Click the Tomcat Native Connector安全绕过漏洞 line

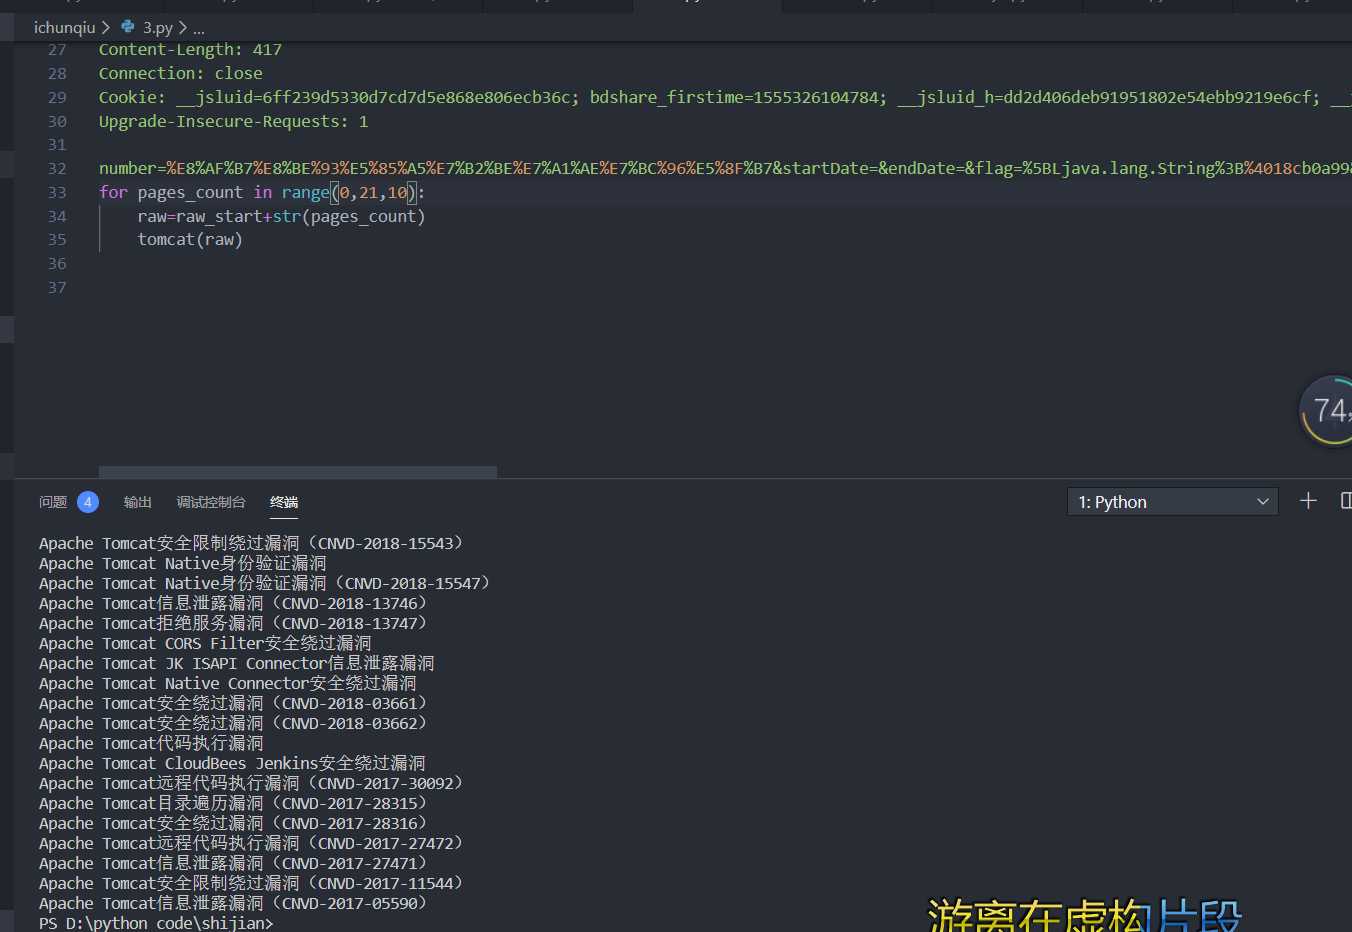228,683
